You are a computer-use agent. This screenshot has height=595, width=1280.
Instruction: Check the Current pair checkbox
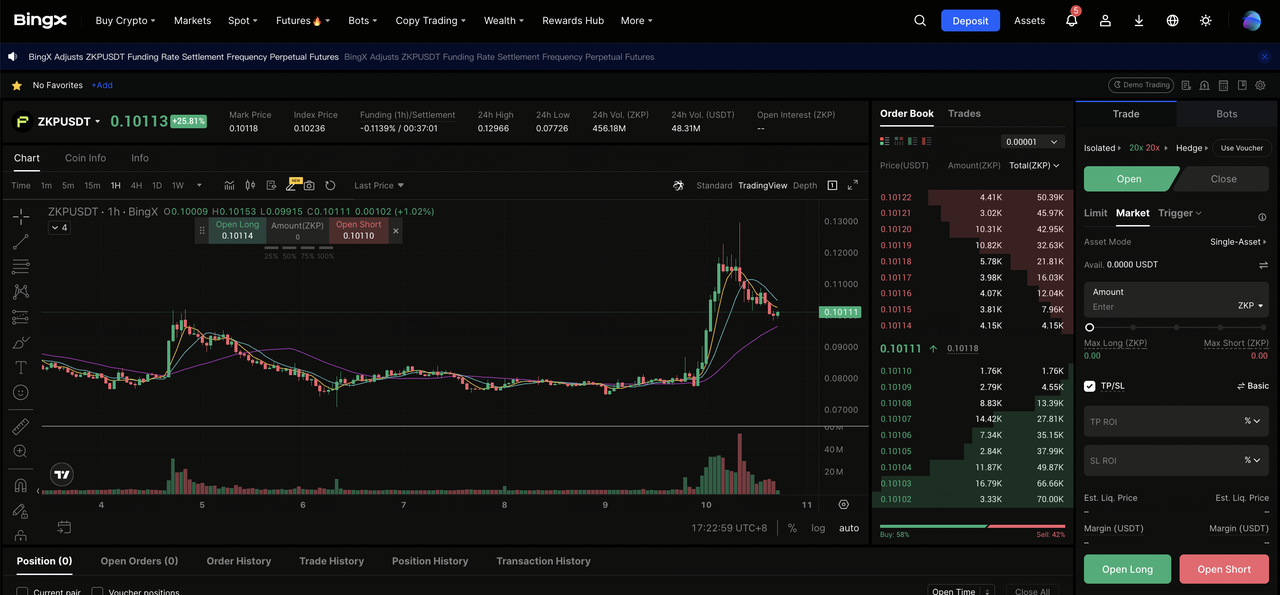pyautogui.click(x=23, y=592)
